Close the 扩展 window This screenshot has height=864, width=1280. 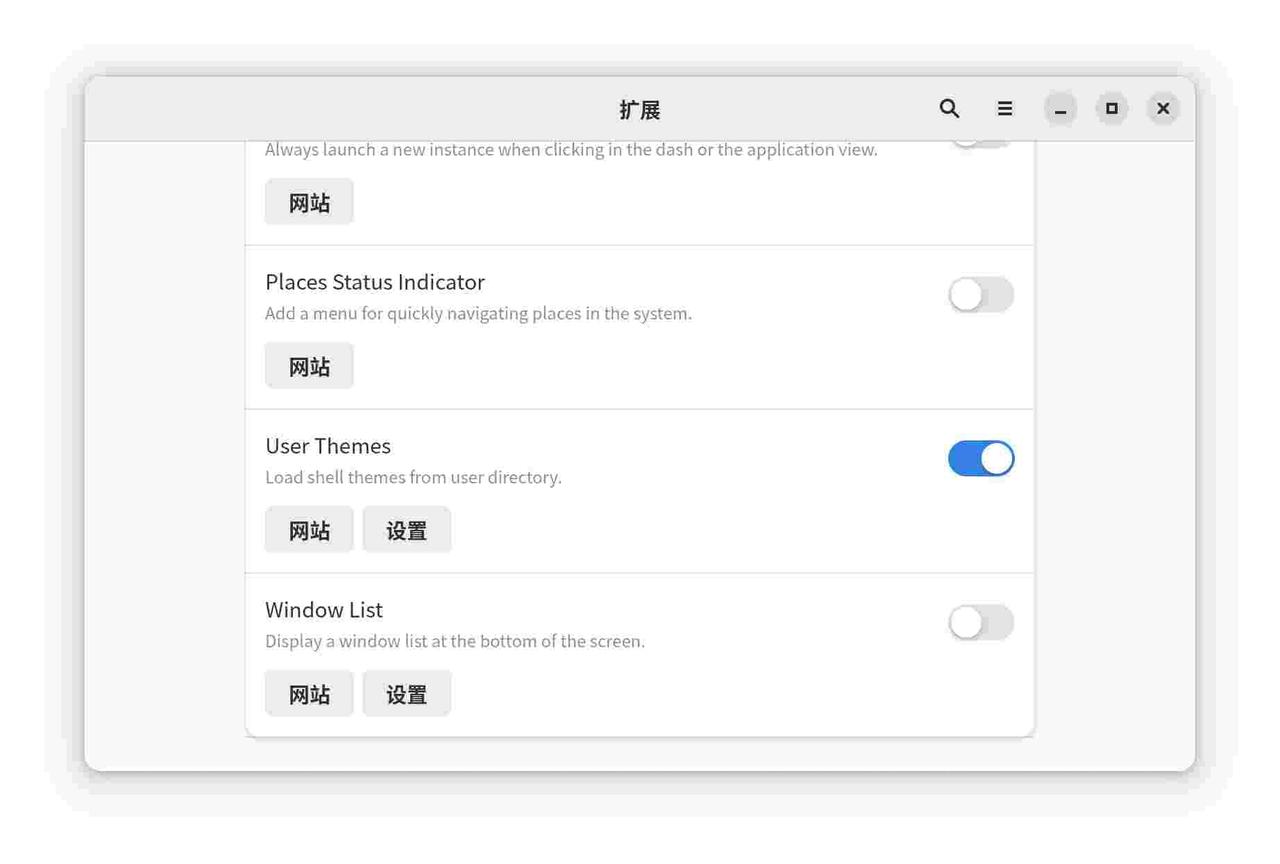click(1162, 108)
